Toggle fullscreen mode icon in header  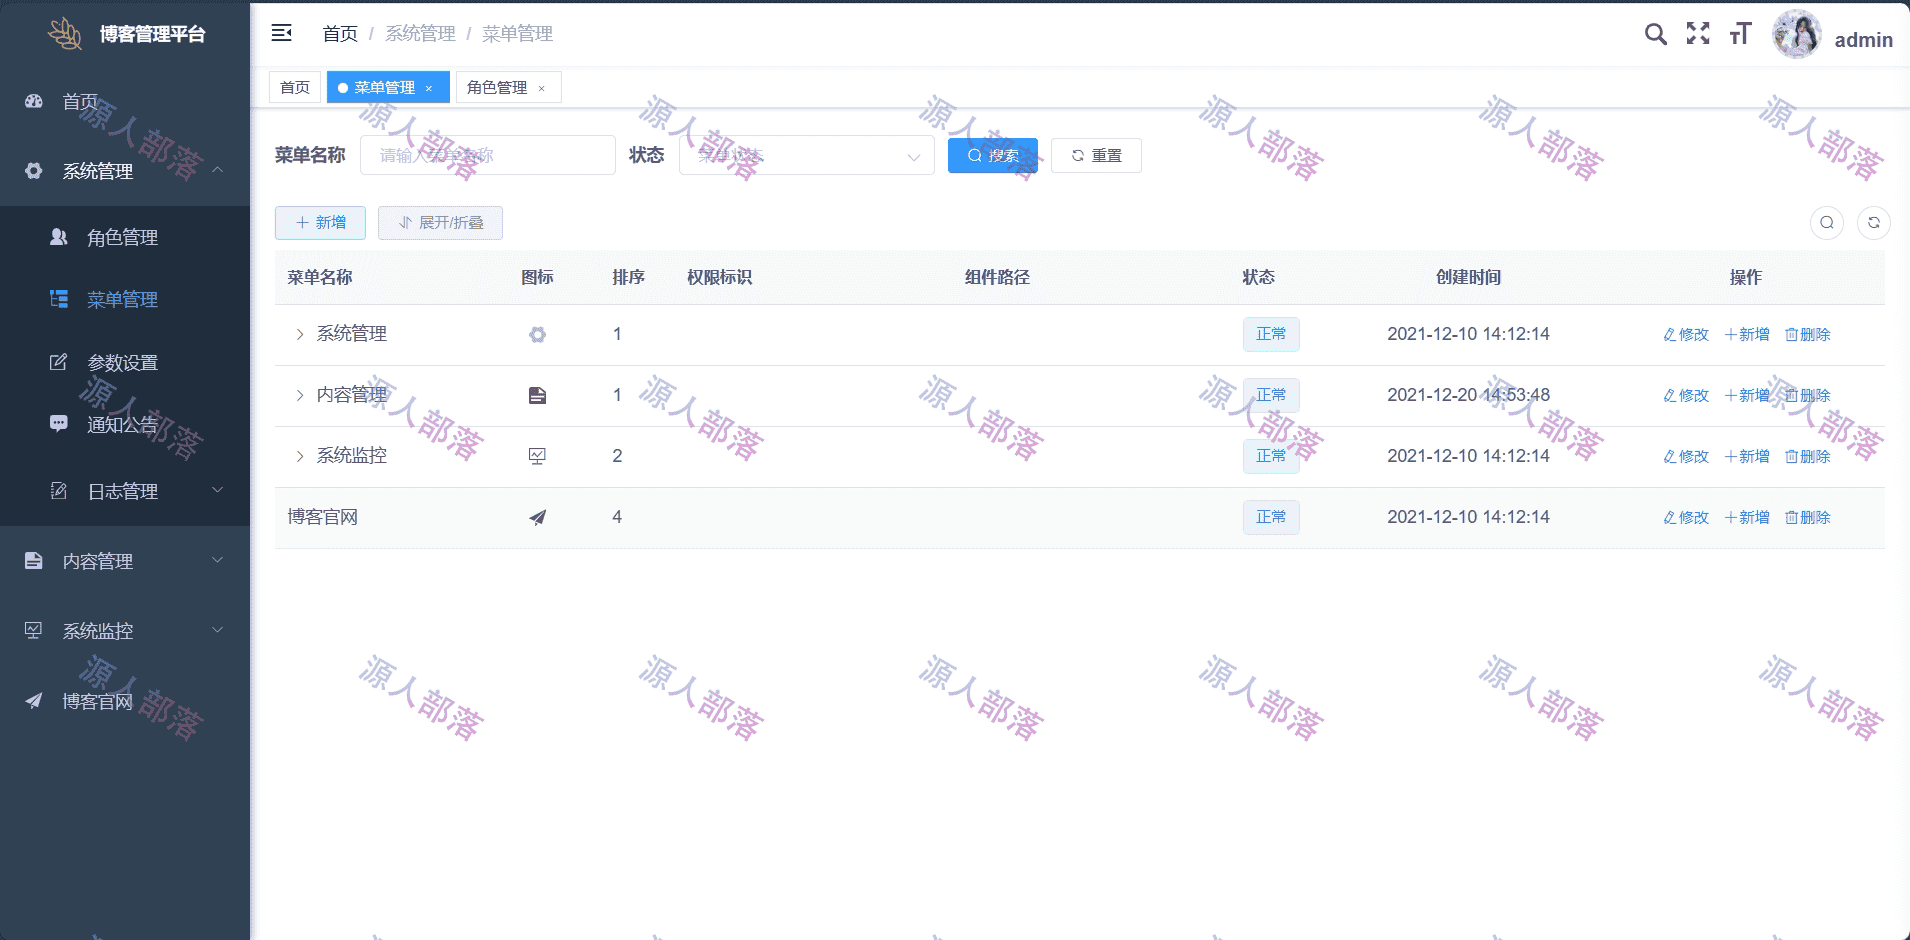click(x=1698, y=33)
